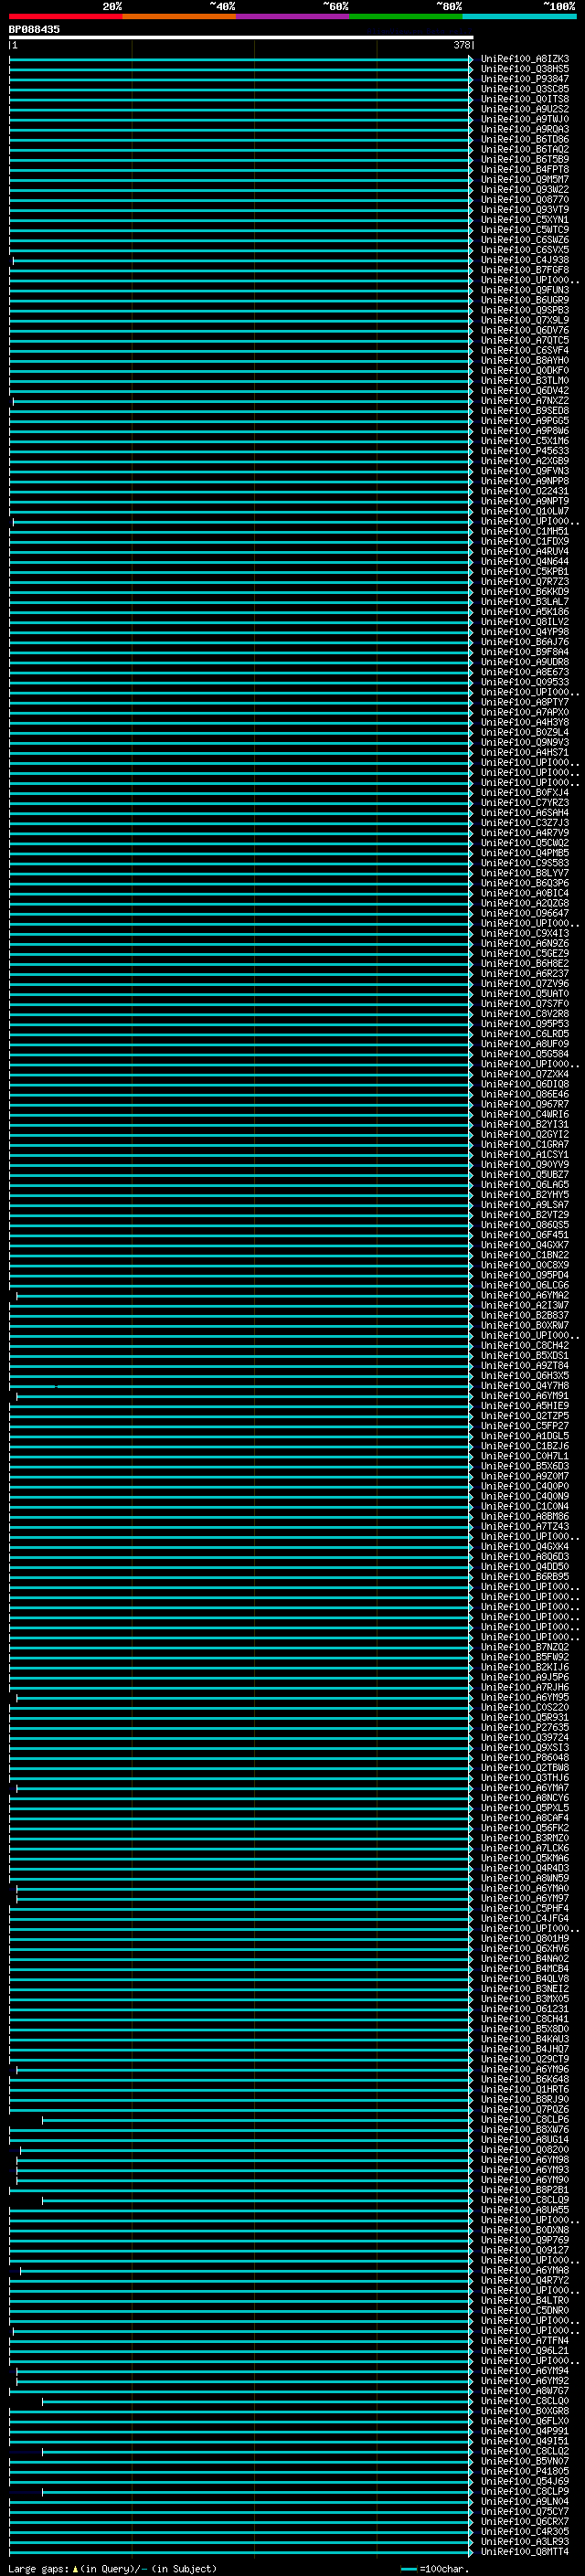Select the UniRef100_P41805 label

tap(525, 2471)
